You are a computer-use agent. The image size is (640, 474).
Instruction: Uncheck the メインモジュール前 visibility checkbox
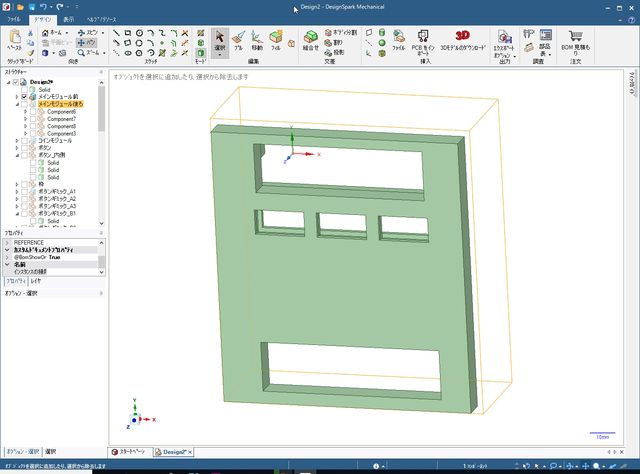click(24, 97)
